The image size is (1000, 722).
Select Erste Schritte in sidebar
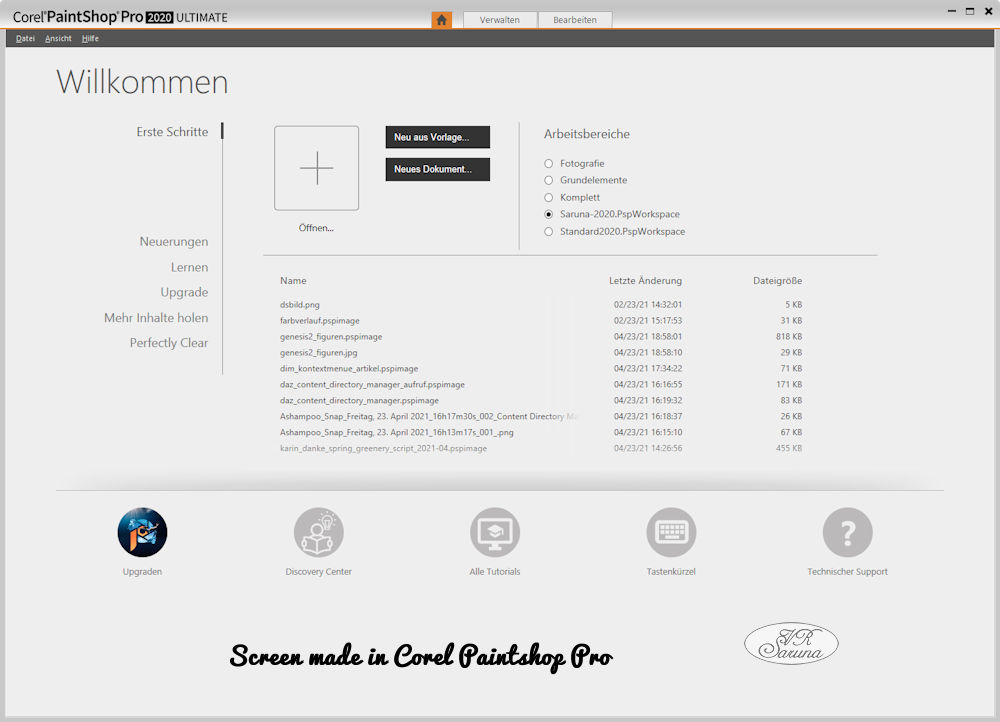click(x=172, y=131)
